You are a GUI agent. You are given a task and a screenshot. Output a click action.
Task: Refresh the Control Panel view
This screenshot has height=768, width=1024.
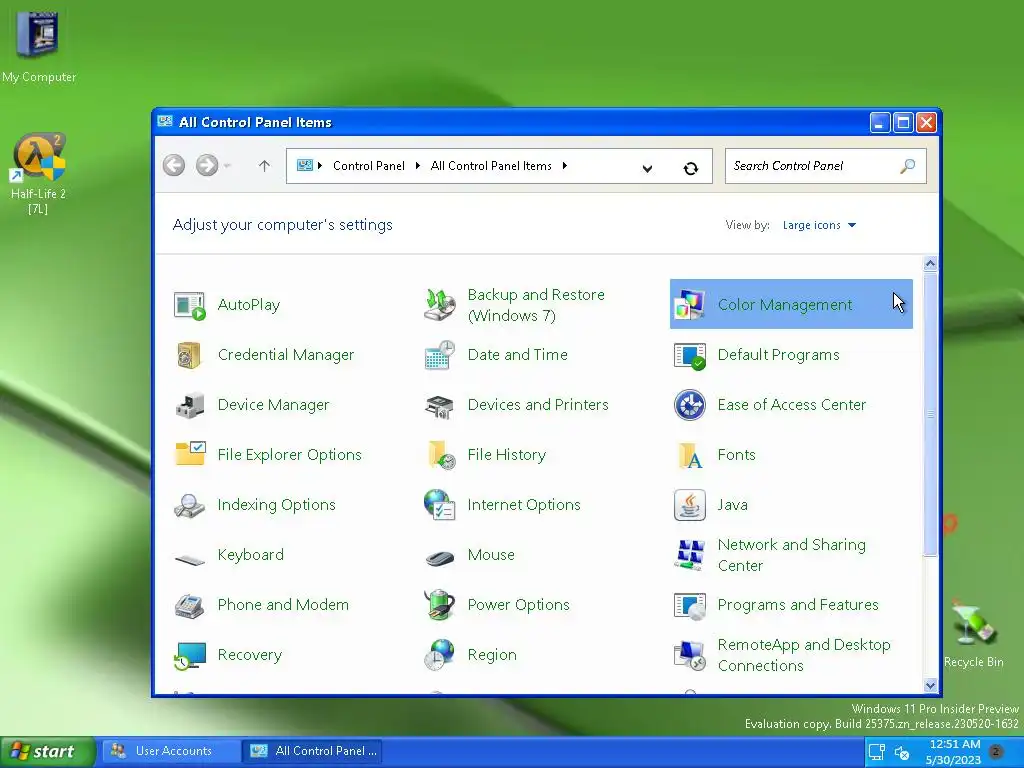pyautogui.click(x=690, y=168)
